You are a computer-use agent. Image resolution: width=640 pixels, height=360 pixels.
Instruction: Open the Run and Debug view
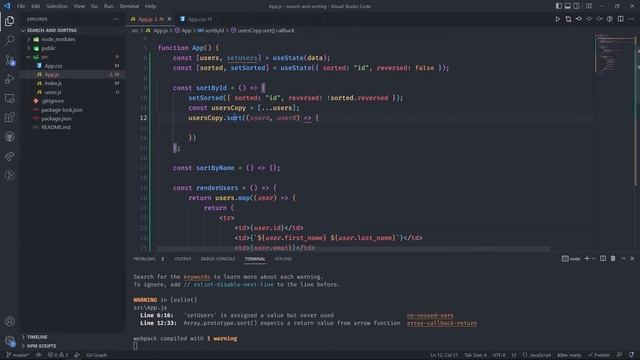pyautogui.click(x=9, y=79)
